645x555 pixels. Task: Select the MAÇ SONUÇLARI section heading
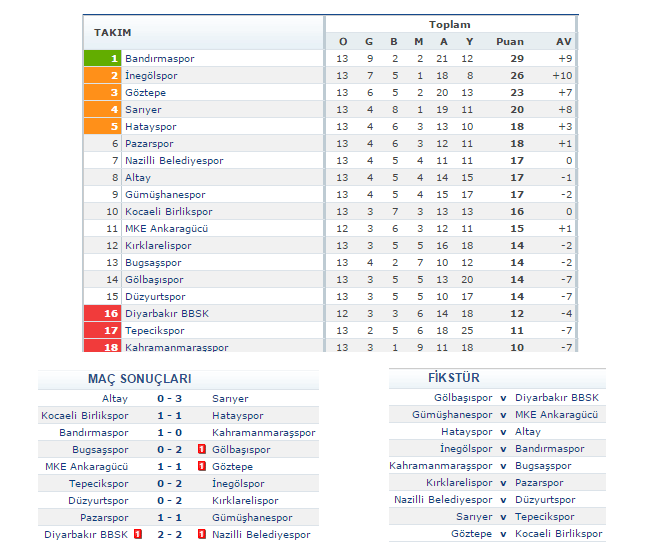pos(140,379)
